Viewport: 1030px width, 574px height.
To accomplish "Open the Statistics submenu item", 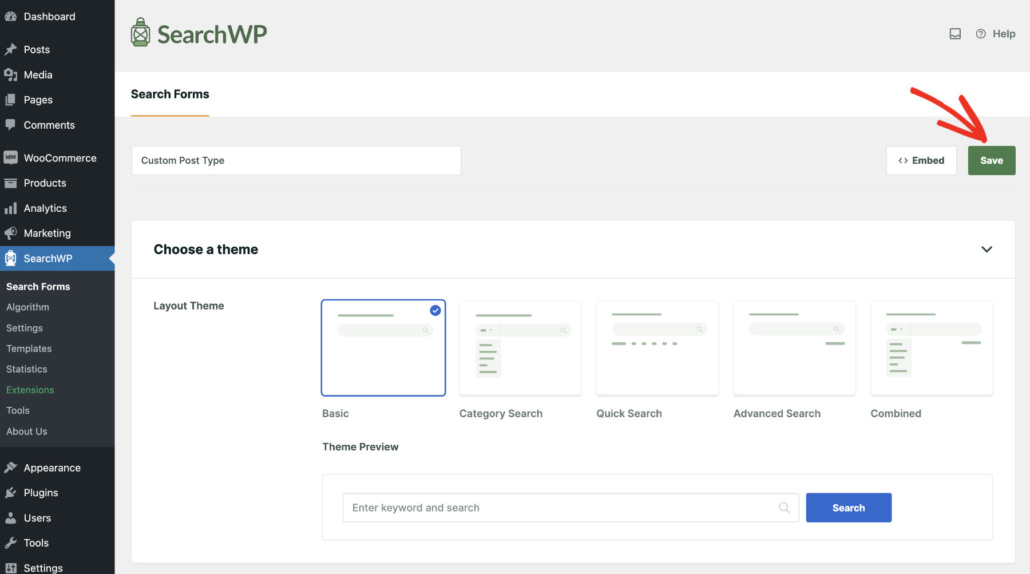I will click(x=26, y=369).
